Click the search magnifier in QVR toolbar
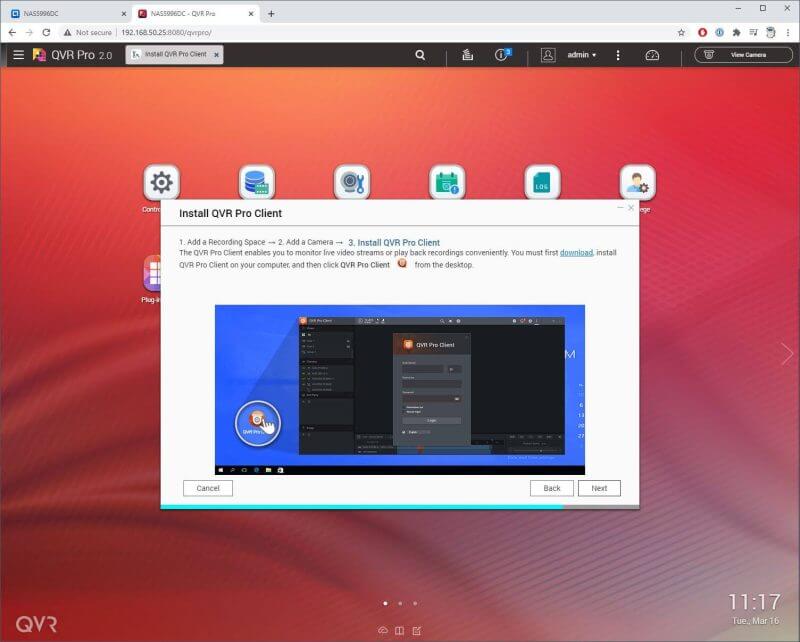This screenshot has height=642, width=800. 421,55
